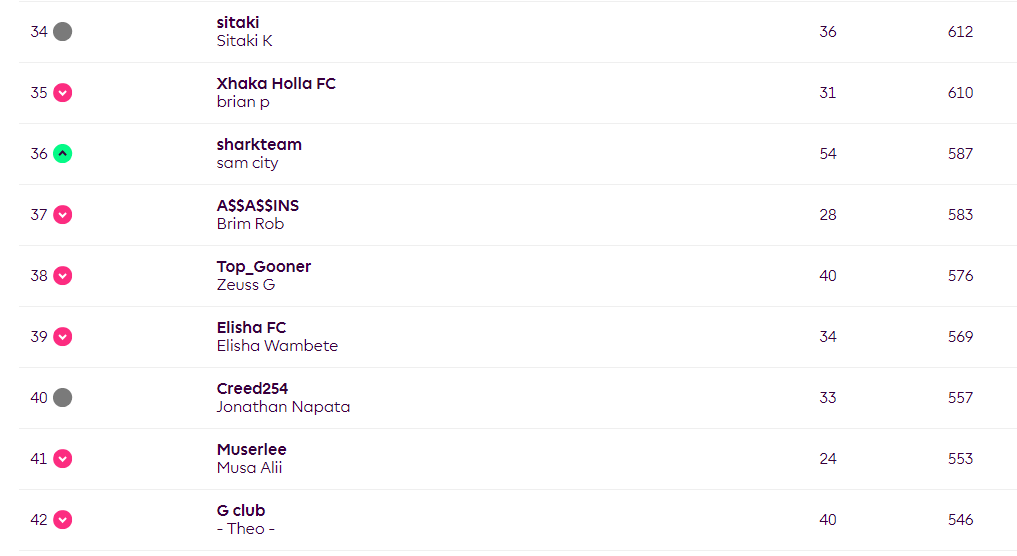Click the green up-arrow icon at rank 36
This screenshot has width=1017, height=556.
point(62,153)
